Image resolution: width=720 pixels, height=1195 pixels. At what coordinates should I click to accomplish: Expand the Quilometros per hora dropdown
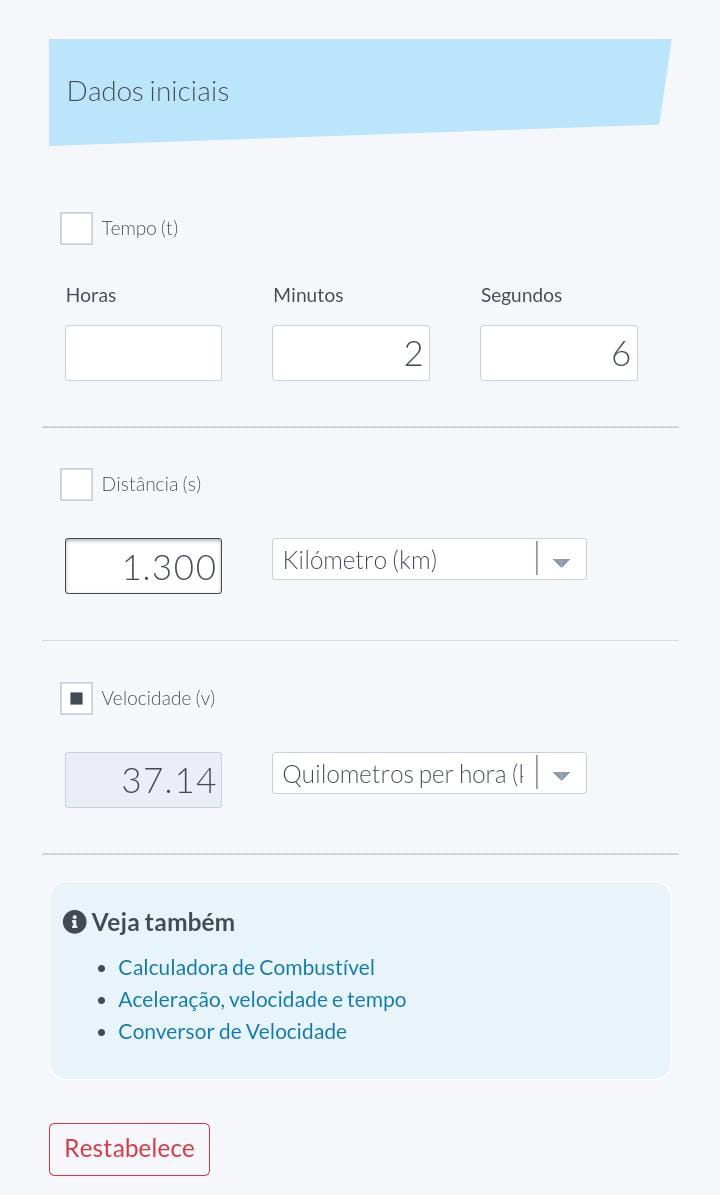pos(429,774)
